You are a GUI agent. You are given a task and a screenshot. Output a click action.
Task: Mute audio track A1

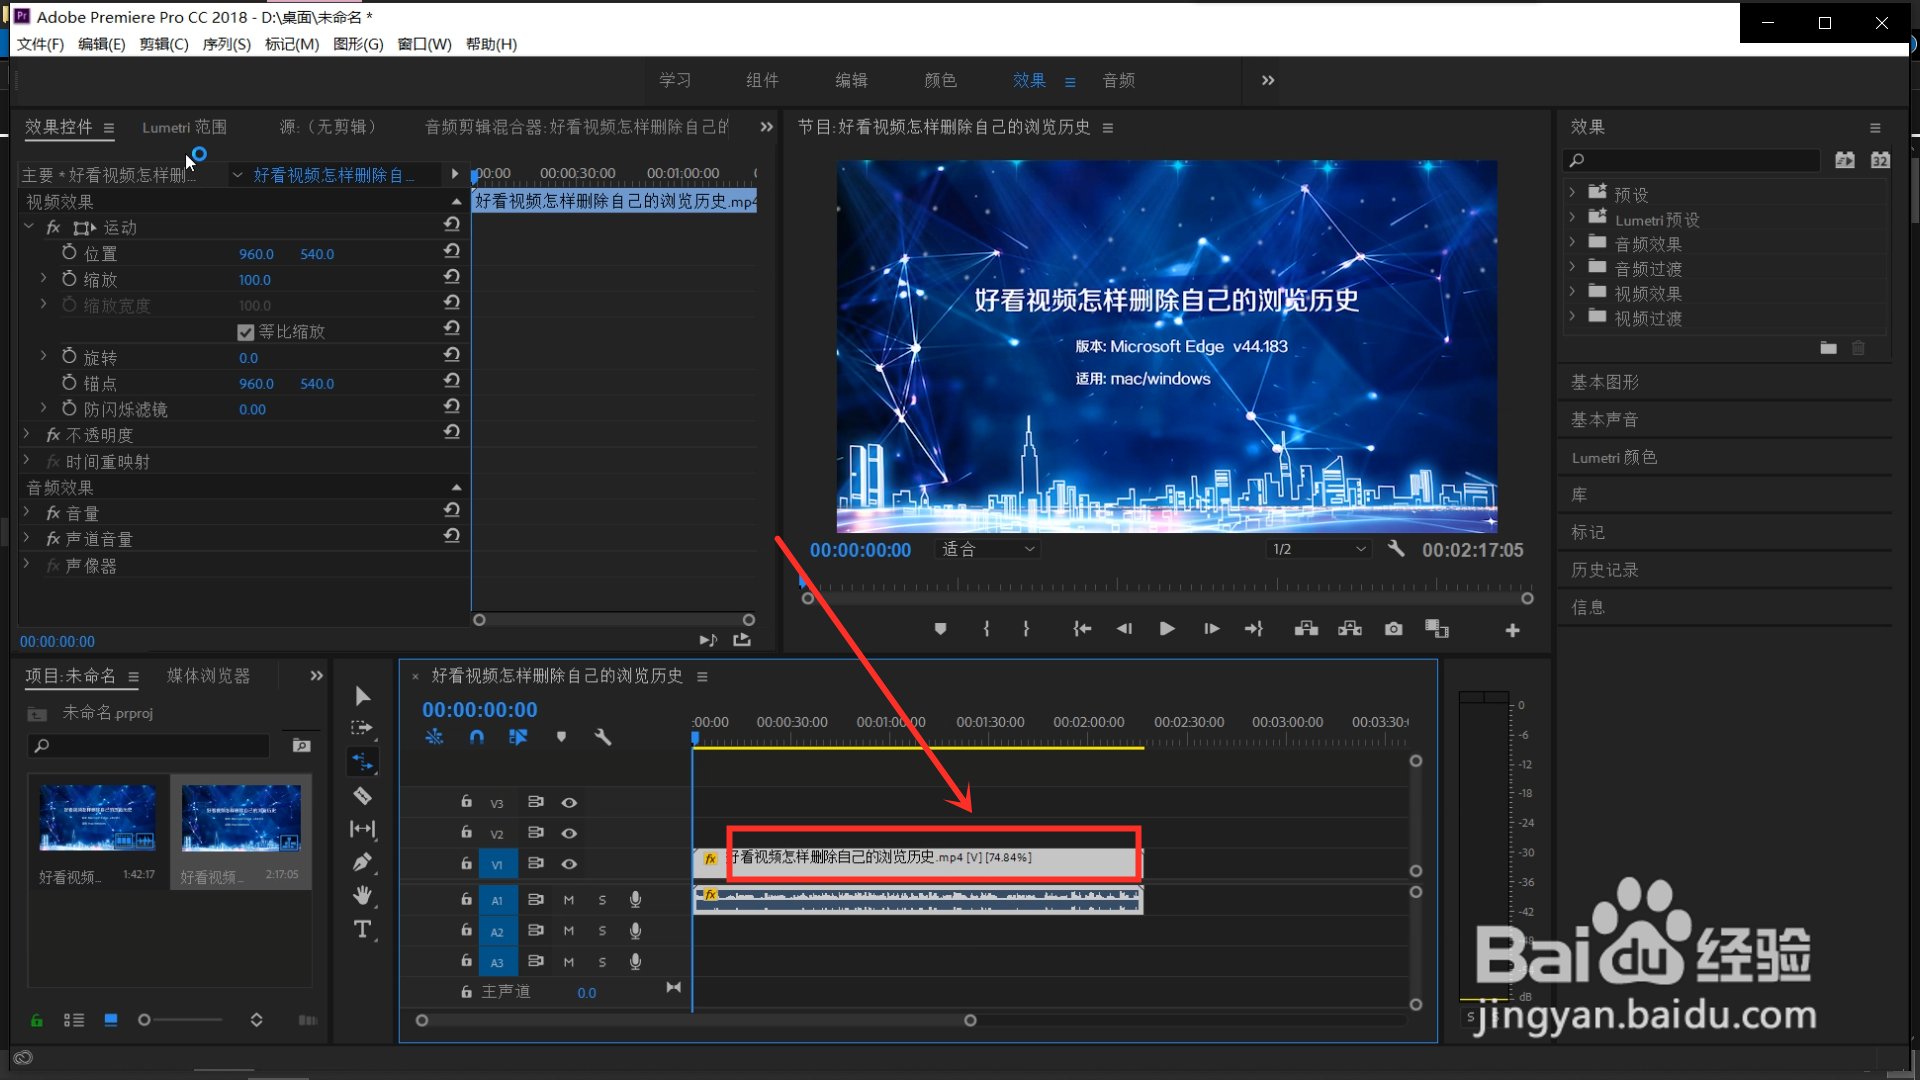point(569,900)
